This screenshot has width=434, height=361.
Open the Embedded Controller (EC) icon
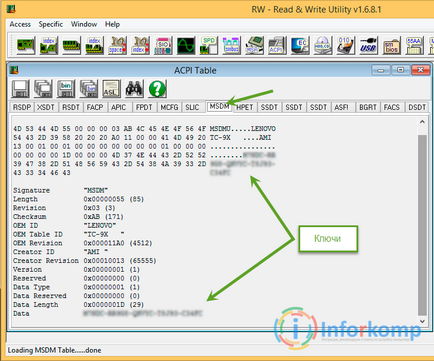(x=300, y=45)
